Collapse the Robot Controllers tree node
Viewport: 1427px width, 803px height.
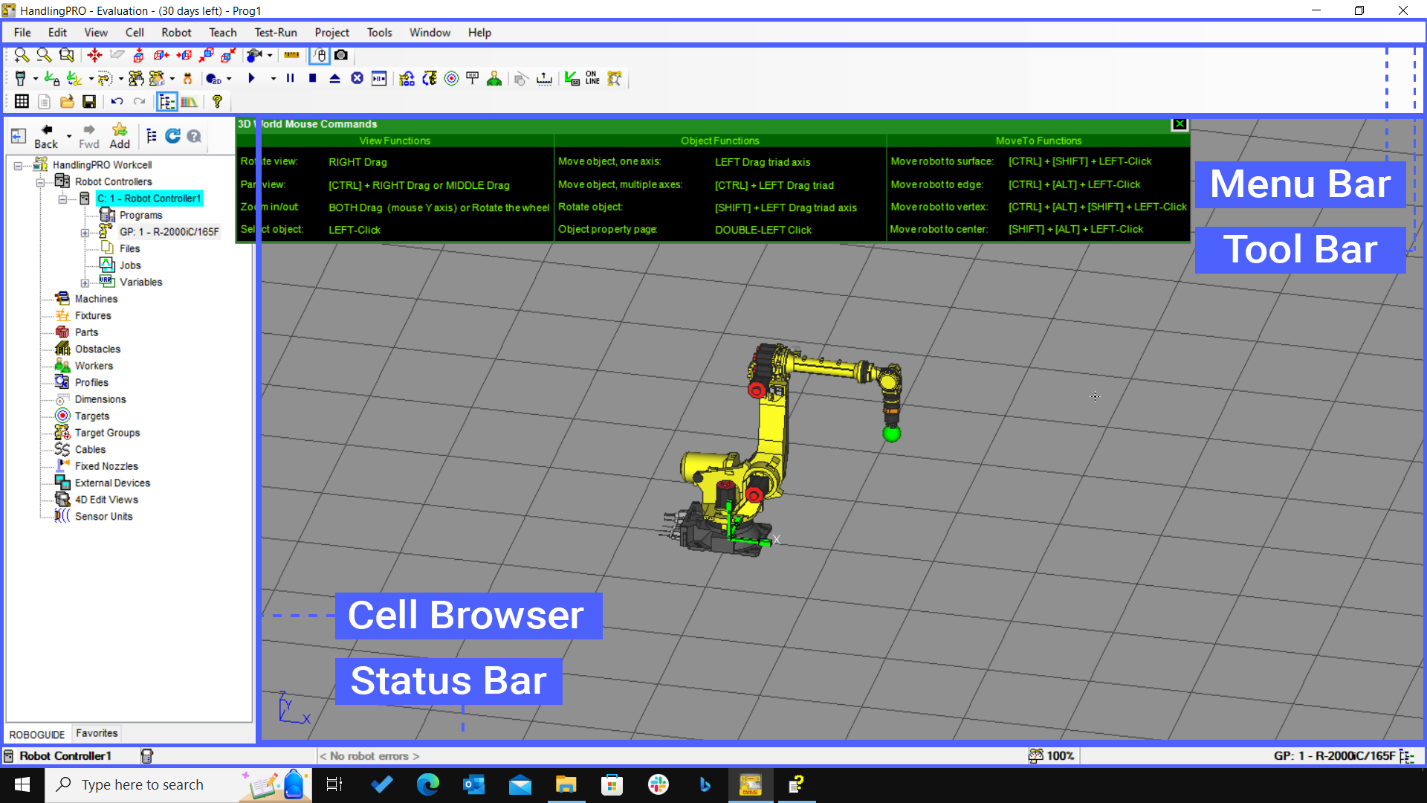[41, 182]
